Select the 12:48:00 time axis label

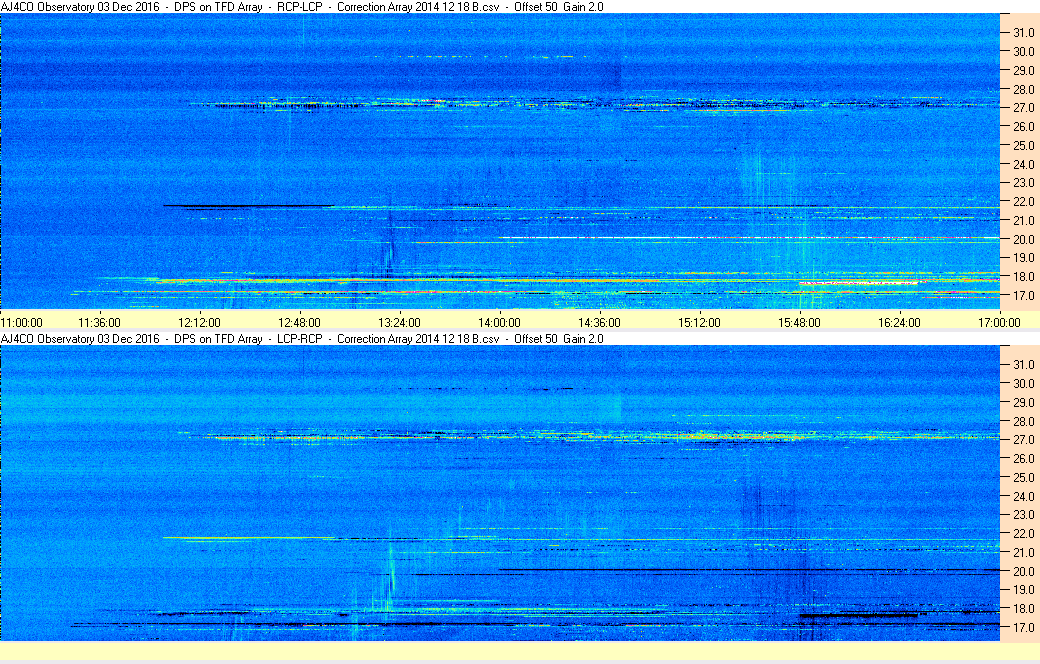pyautogui.click(x=299, y=322)
